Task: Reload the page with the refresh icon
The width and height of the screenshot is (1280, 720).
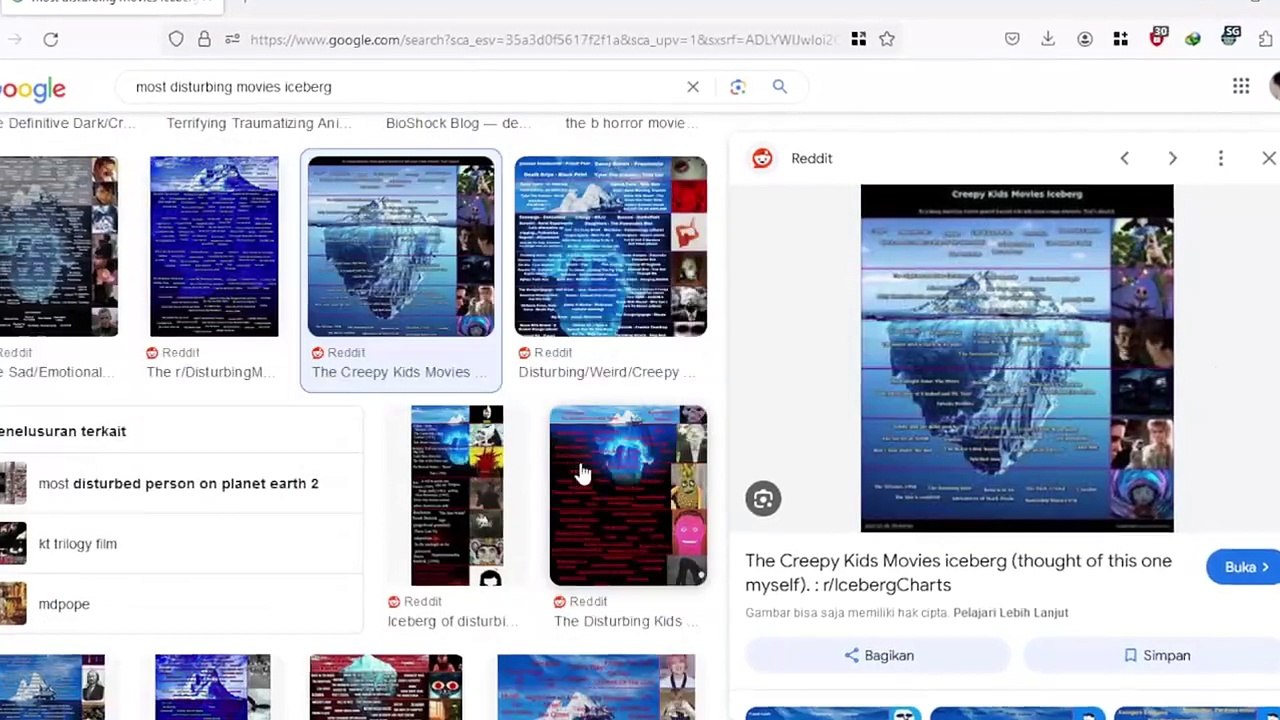Action: 51,39
